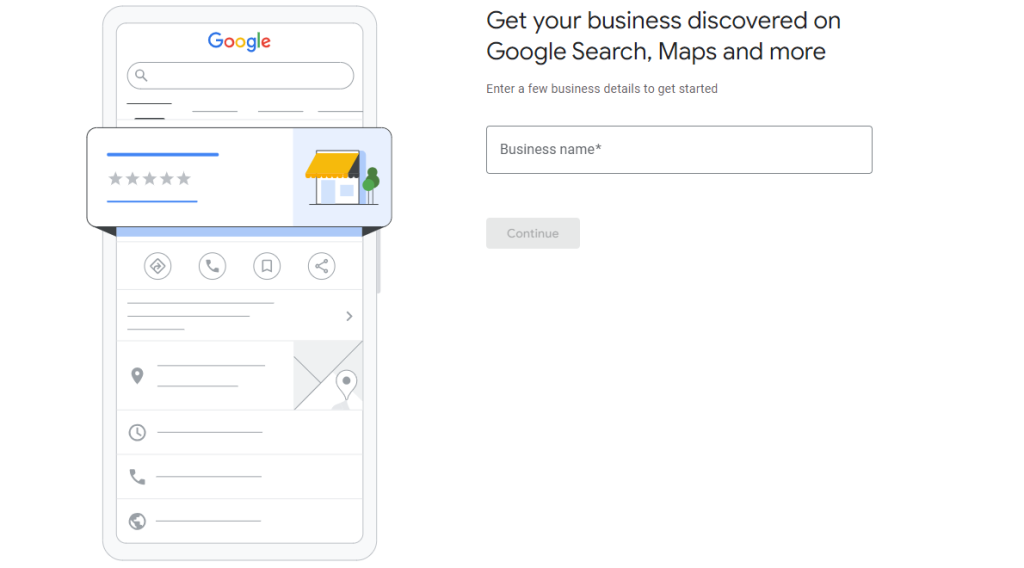Click the magnifier icon in the mockup search bar
The image size is (1024, 568).
coord(142,76)
